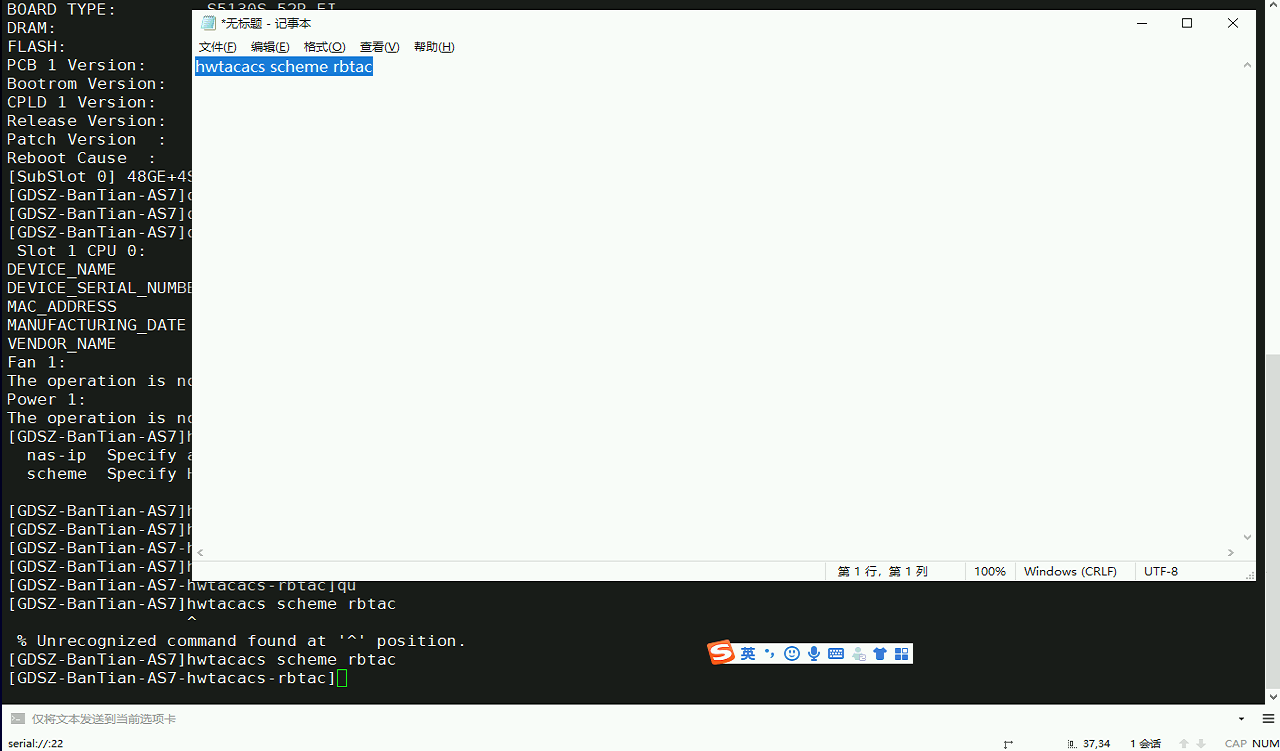
Task: Click the 'FLASH:' line in terminal
Action: [x=36, y=47]
